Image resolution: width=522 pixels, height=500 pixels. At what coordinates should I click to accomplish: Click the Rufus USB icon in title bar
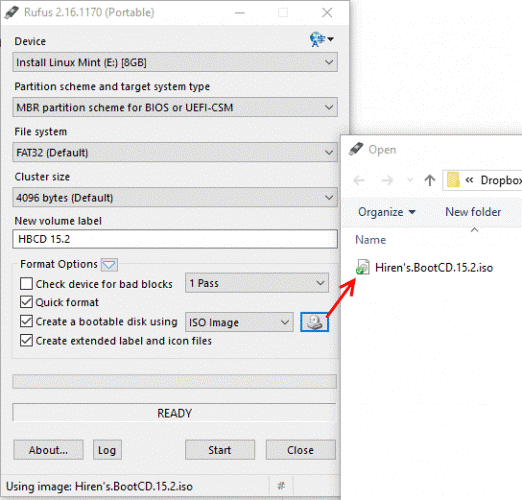(12, 12)
